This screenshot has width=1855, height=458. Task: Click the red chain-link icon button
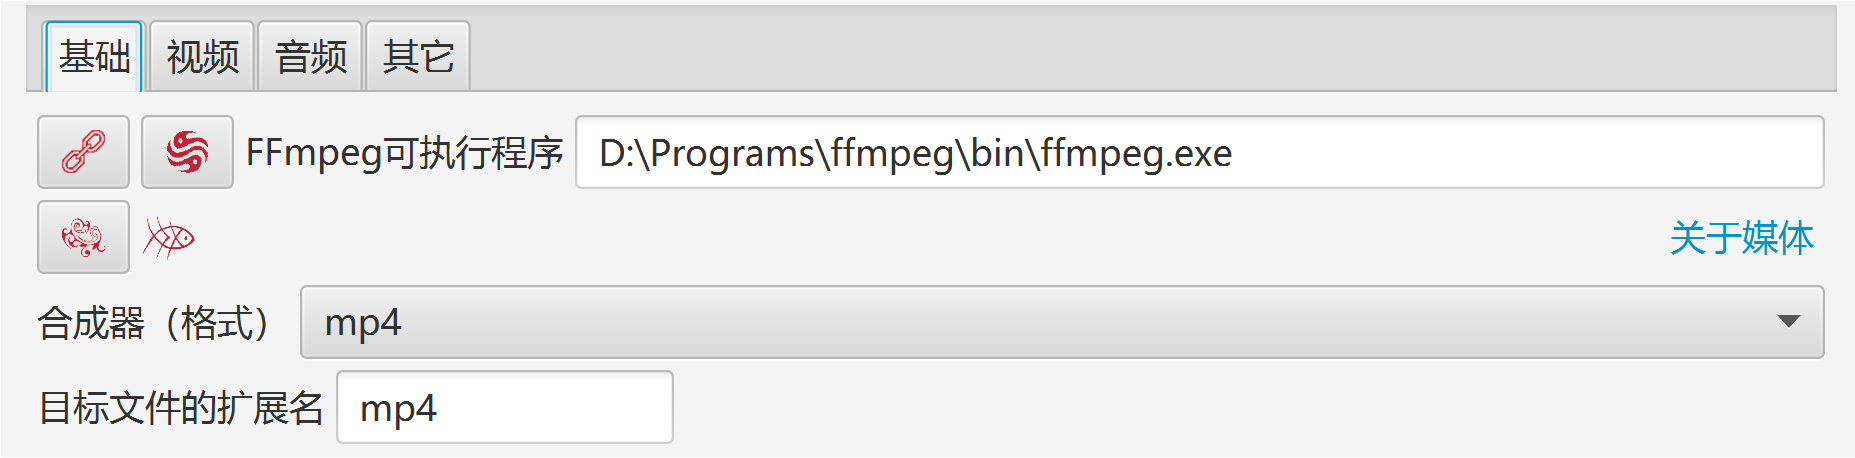(83, 152)
